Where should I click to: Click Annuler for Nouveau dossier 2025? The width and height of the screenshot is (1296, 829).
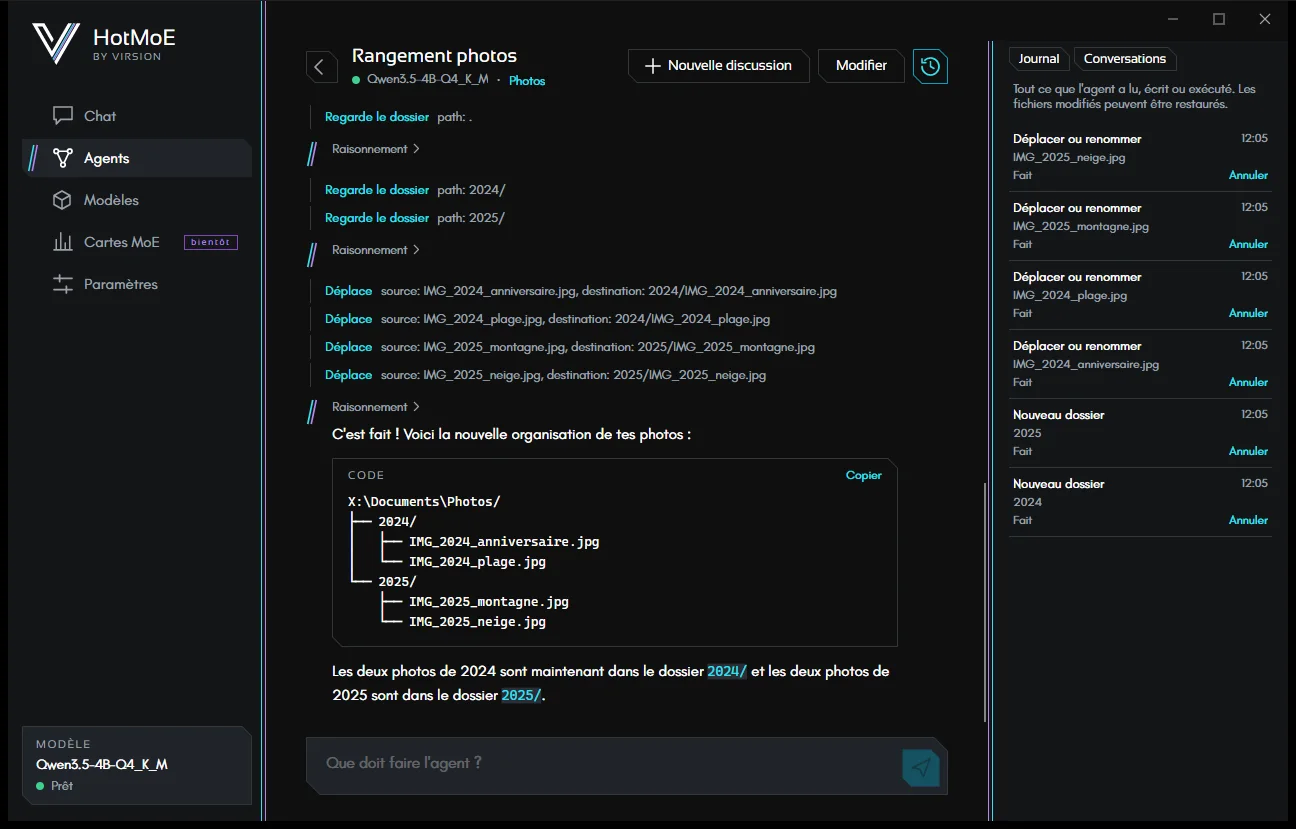click(1248, 451)
